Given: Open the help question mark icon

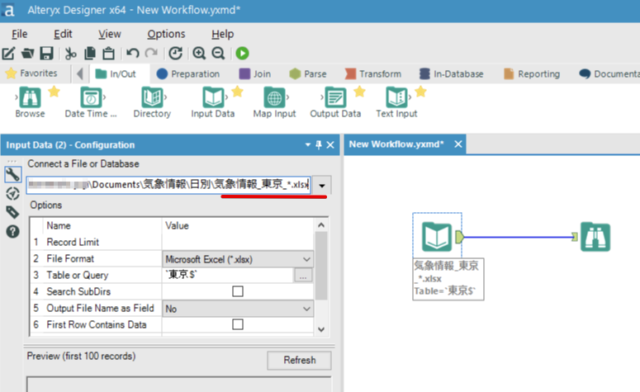Looking at the screenshot, I should click(13, 232).
